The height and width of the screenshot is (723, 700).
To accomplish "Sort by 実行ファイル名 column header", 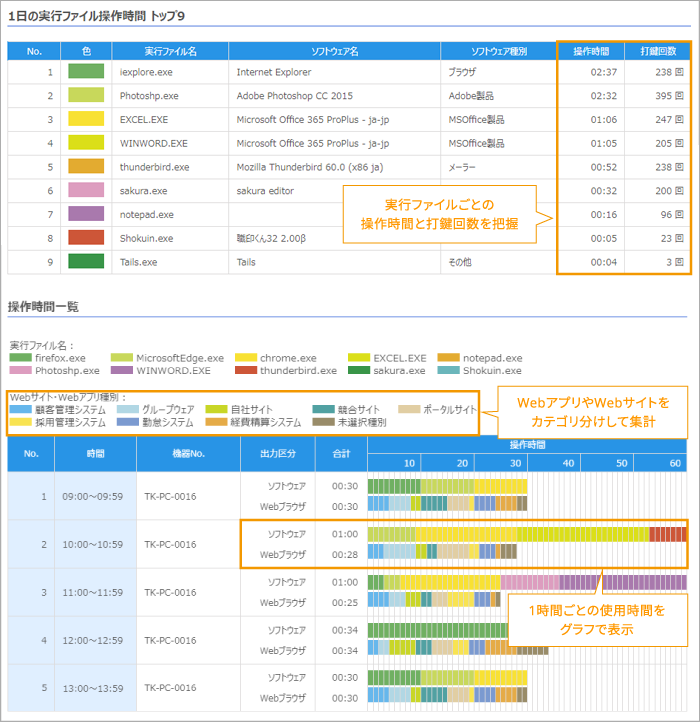I will [170, 51].
